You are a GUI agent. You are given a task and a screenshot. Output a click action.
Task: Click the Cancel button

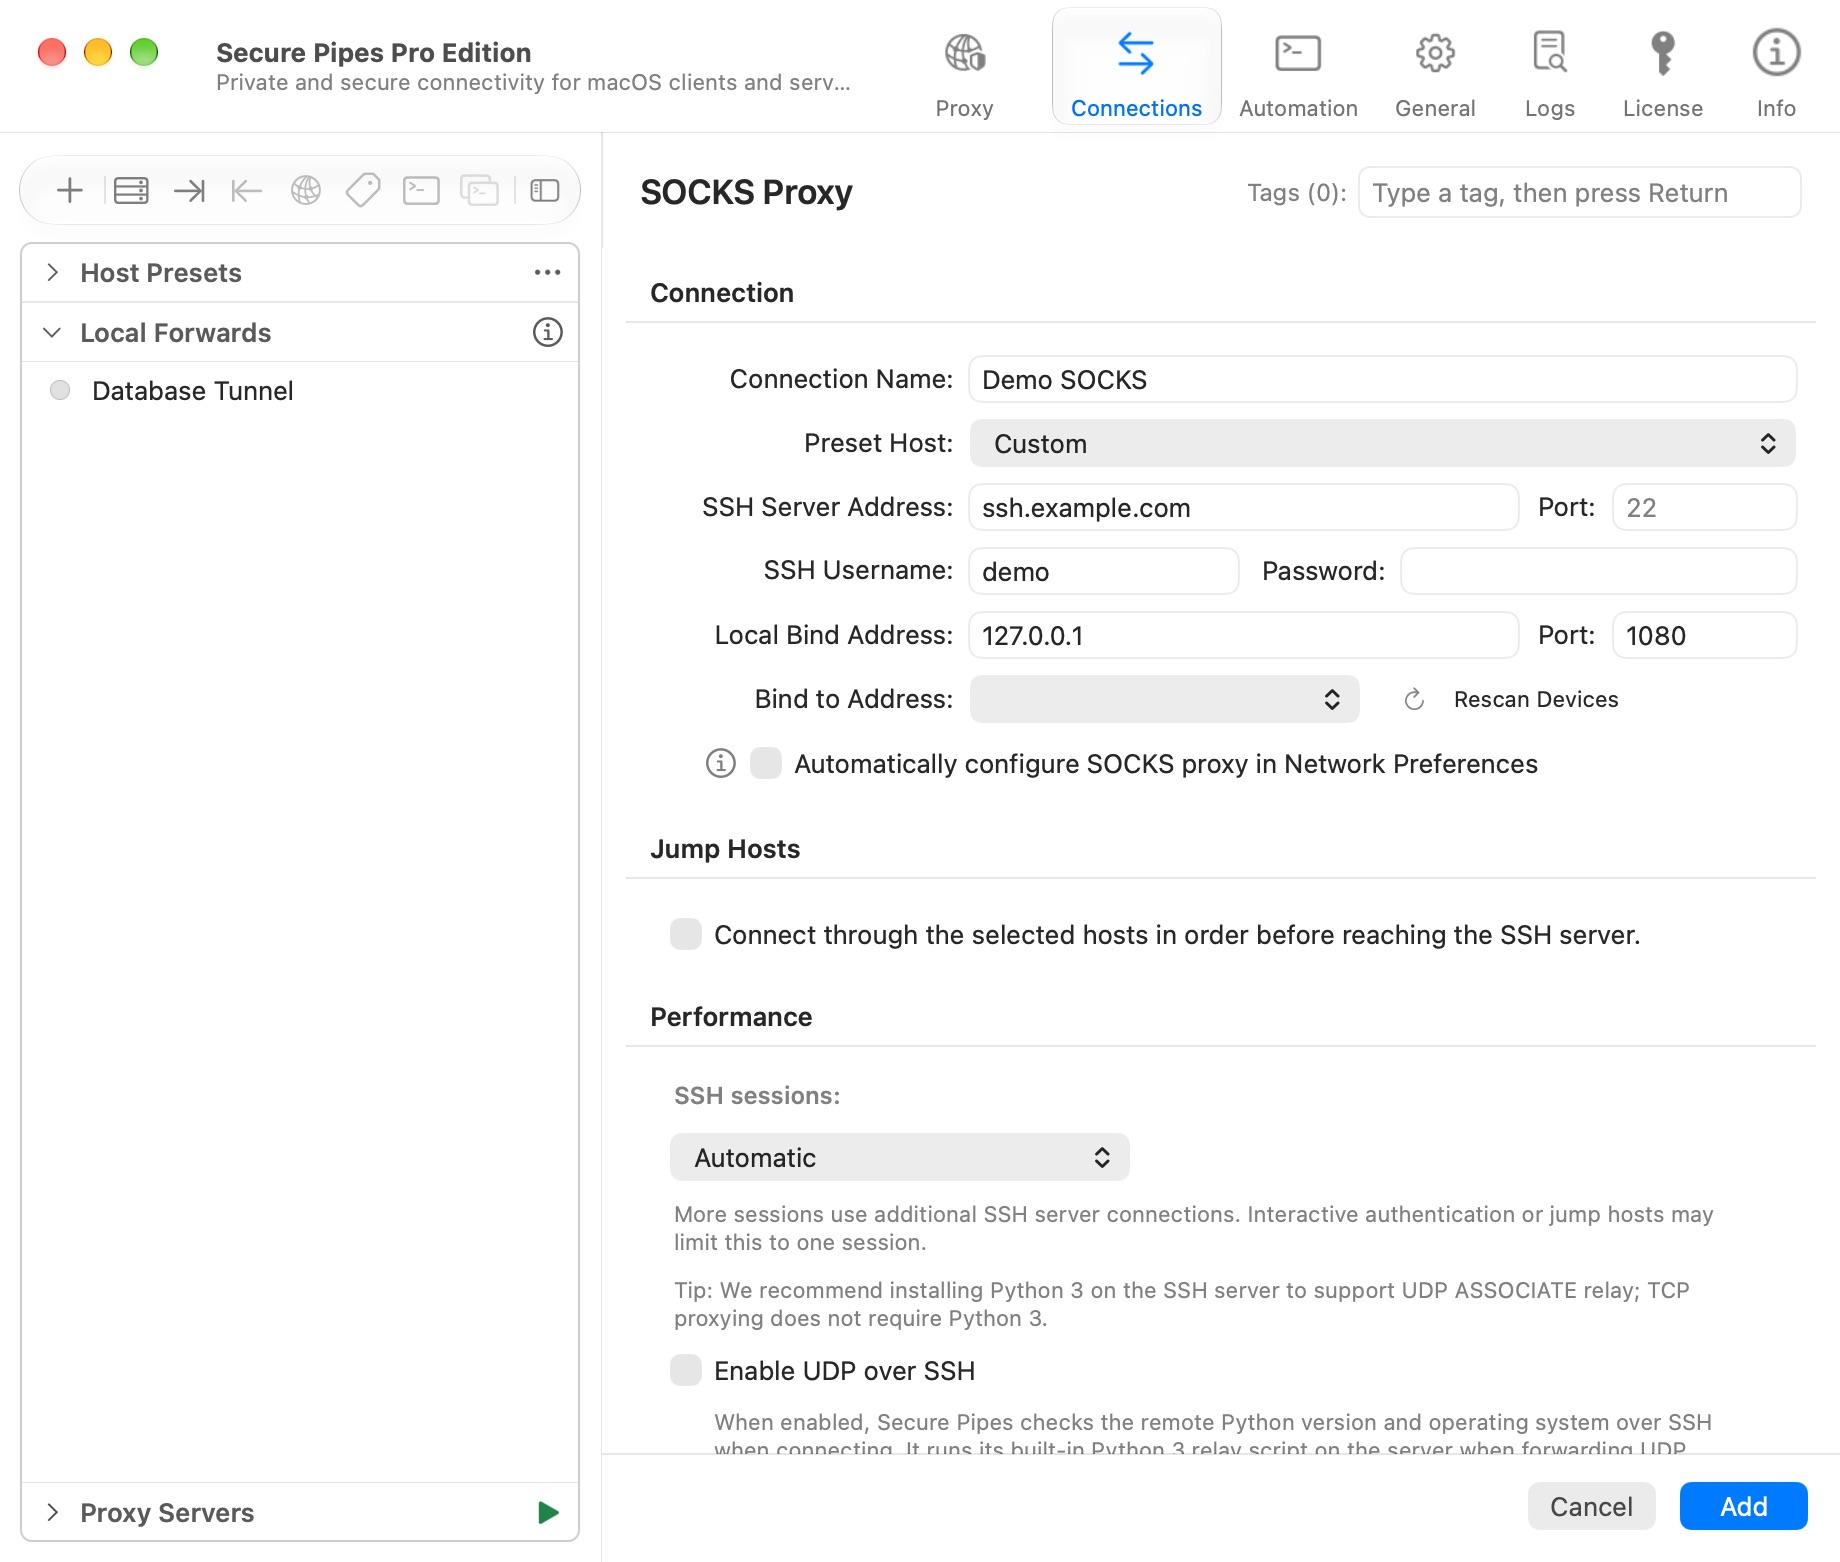pyautogui.click(x=1592, y=1506)
